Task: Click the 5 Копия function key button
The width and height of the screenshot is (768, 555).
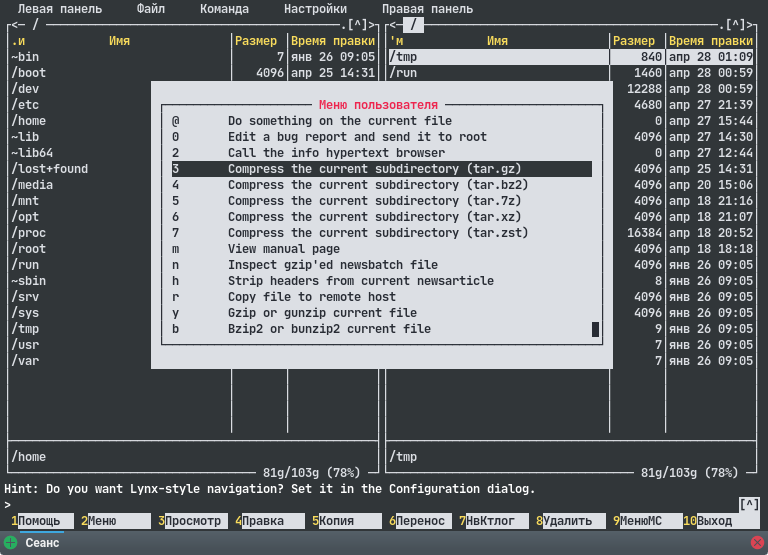Action: coord(347,521)
